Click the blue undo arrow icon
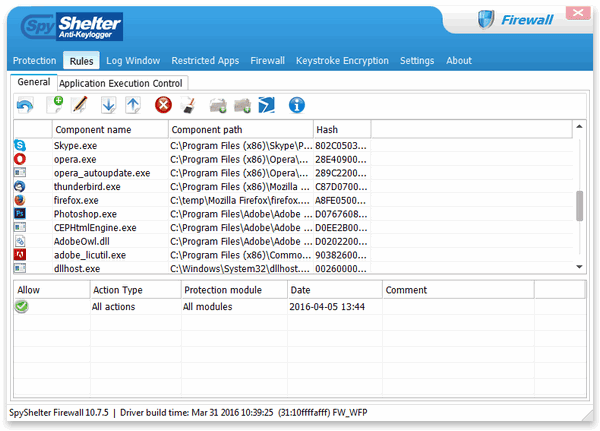This screenshot has width=600, height=431. point(25,105)
